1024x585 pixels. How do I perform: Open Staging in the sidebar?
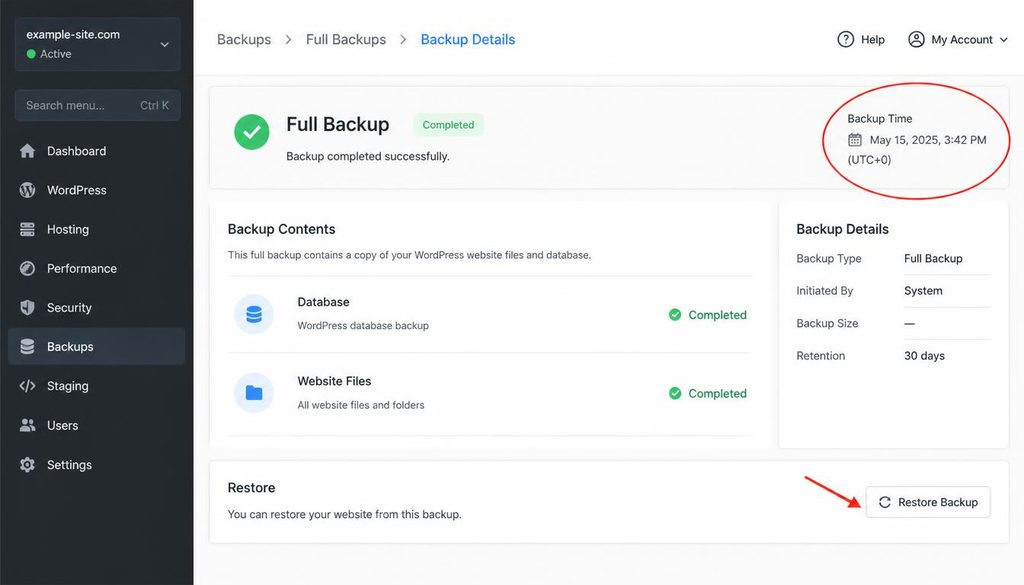tap(97, 386)
